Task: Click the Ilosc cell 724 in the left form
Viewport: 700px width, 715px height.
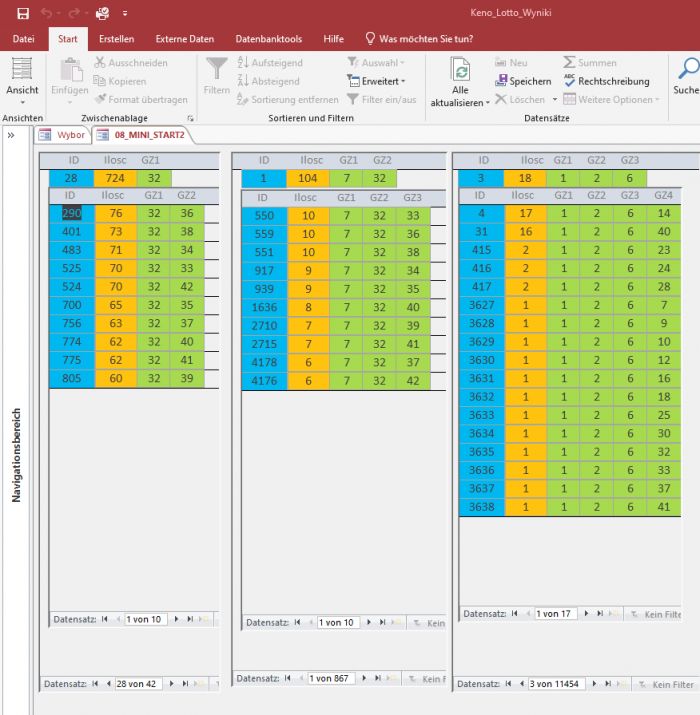Action: pyautogui.click(x=115, y=178)
